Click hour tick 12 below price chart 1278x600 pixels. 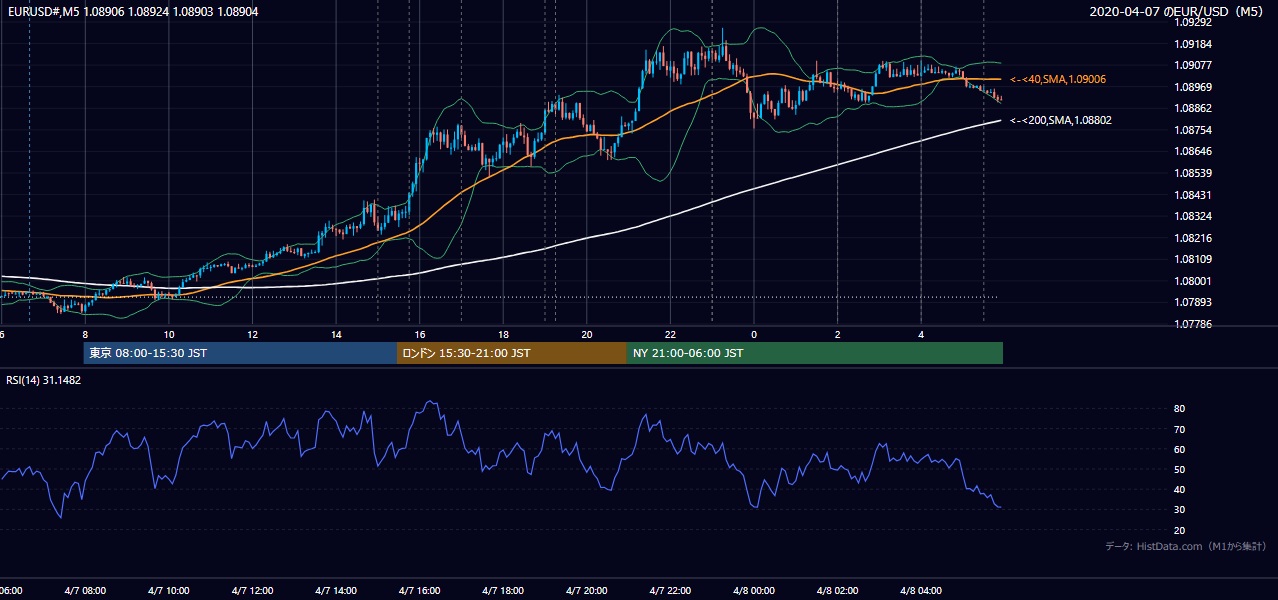tap(253, 334)
